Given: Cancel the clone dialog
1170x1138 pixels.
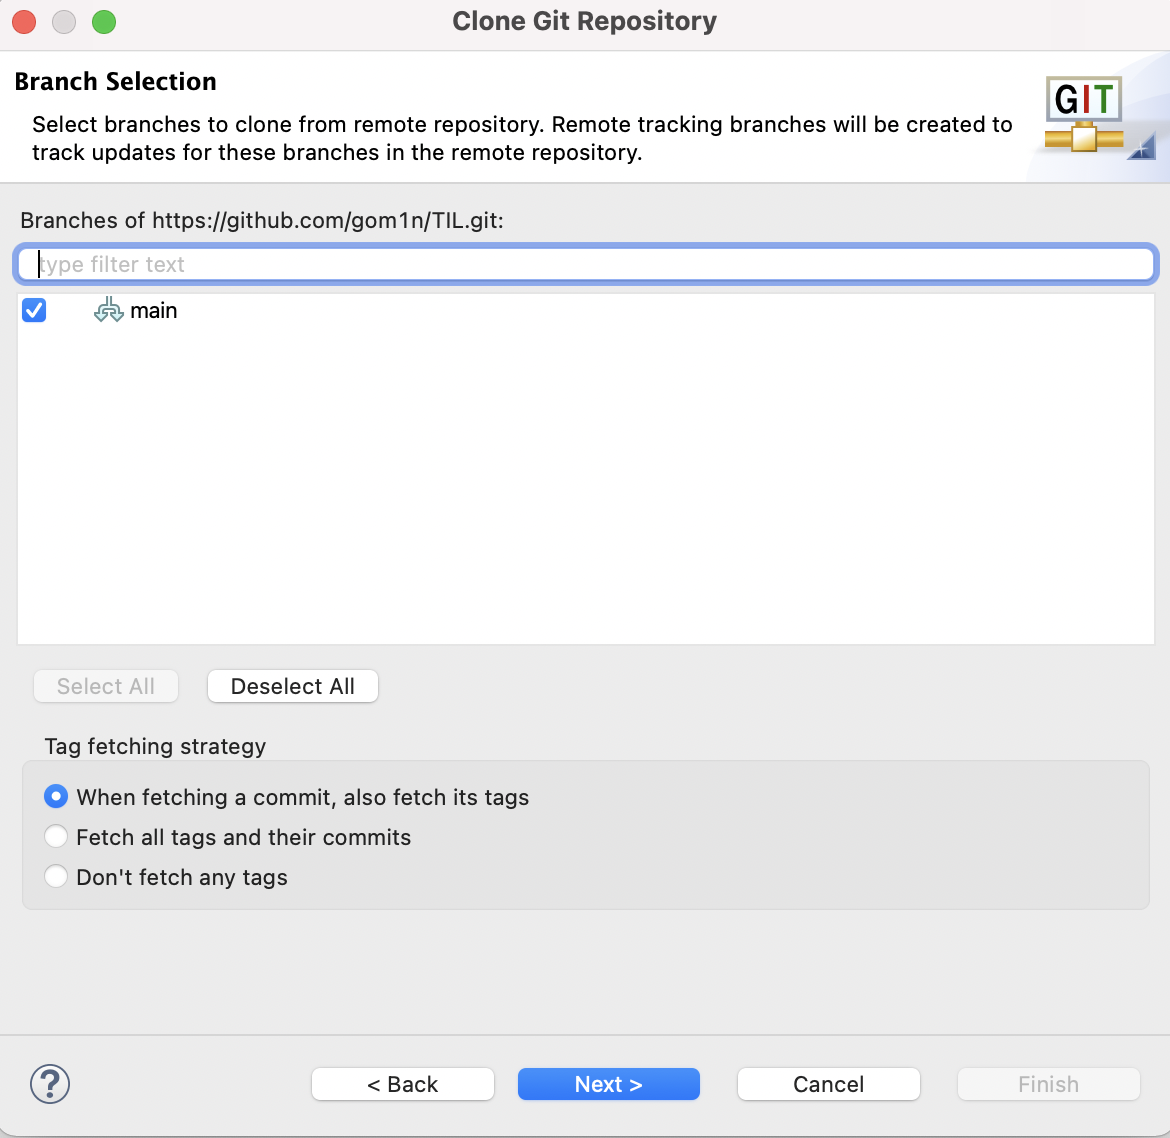Looking at the screenshot, I should click(x=828, y=1084).
